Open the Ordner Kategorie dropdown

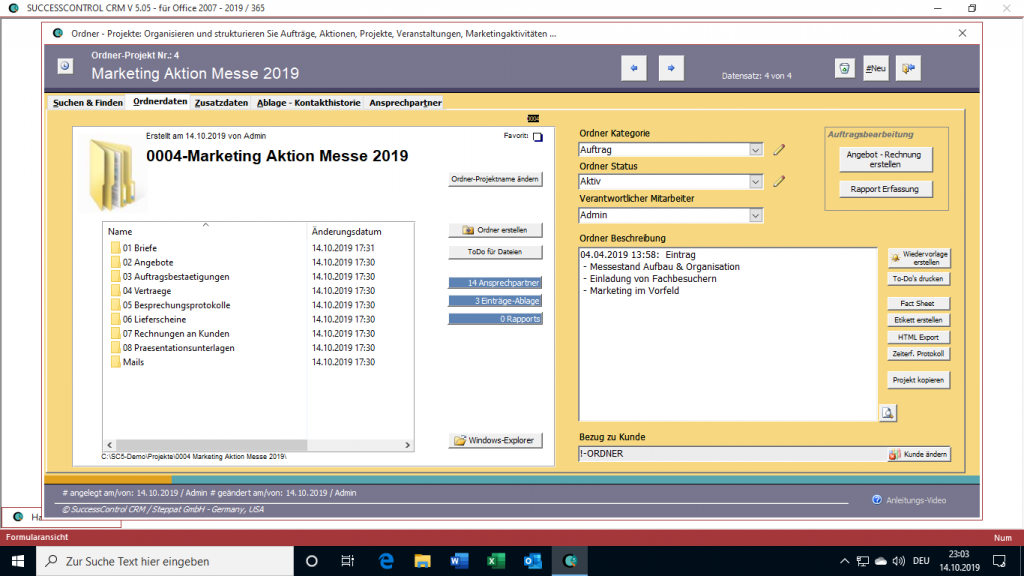pyautogui.click(x=757, y=149)
